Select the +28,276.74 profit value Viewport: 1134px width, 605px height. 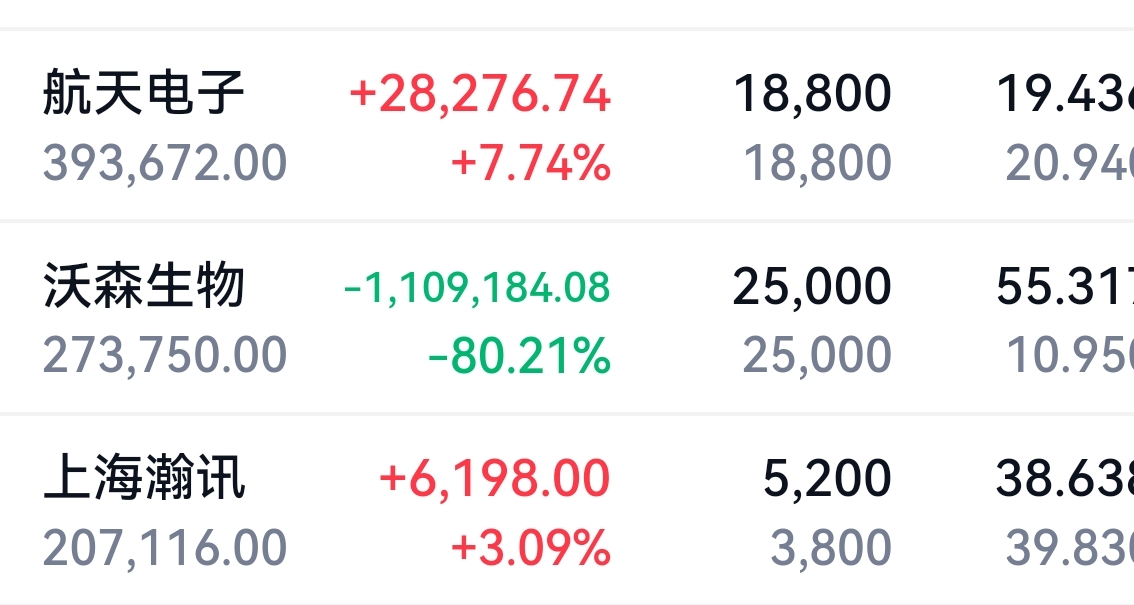click(x=480, y=94)
